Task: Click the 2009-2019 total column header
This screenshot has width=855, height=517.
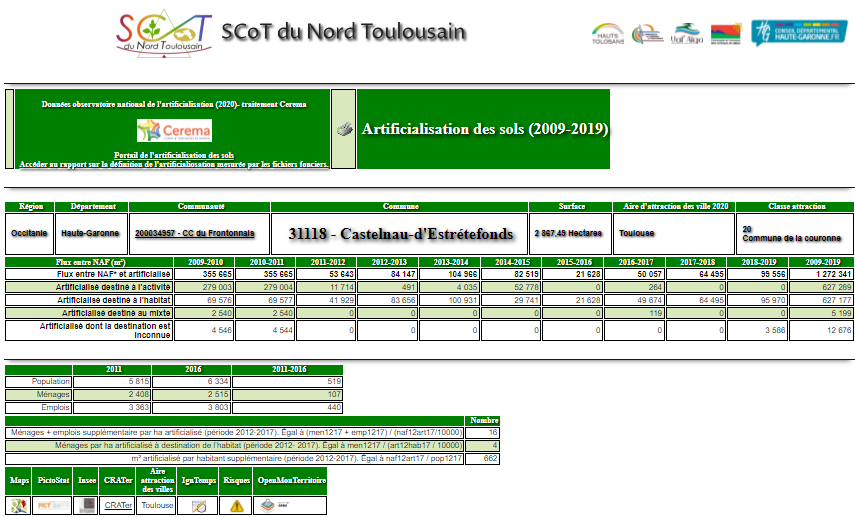Action: tap(822, 262)
